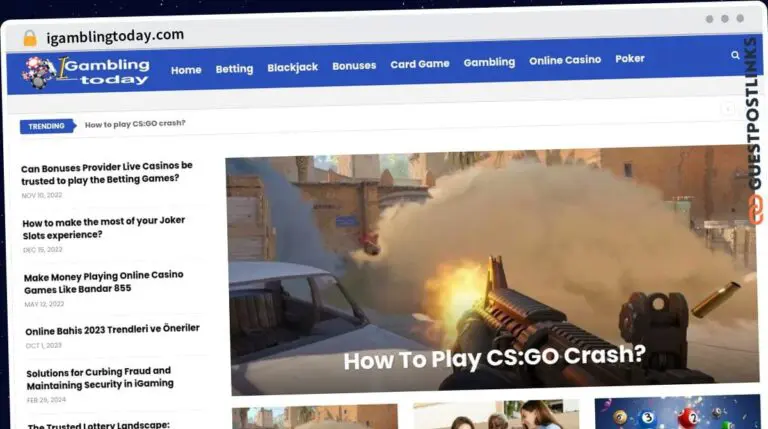The height and width of the screenshot is (429, 768).
Task: Navigate to the Gambling category
Action: (x=489, y=62)
